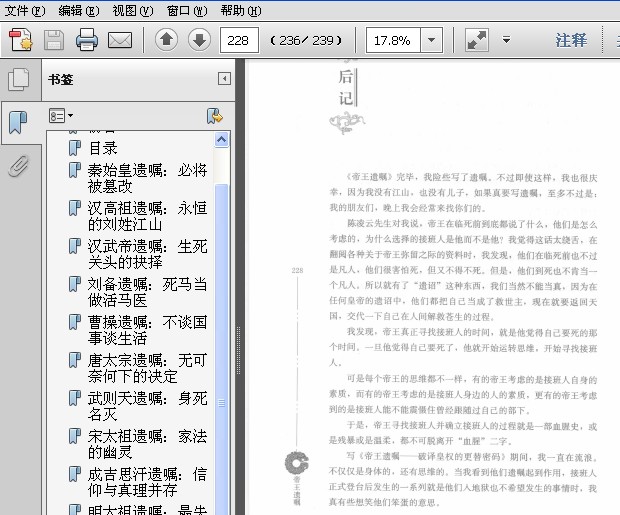The image size is (620, 515).
Task: Collapse the 书签 panel arrow
Action: coord(224,79)
